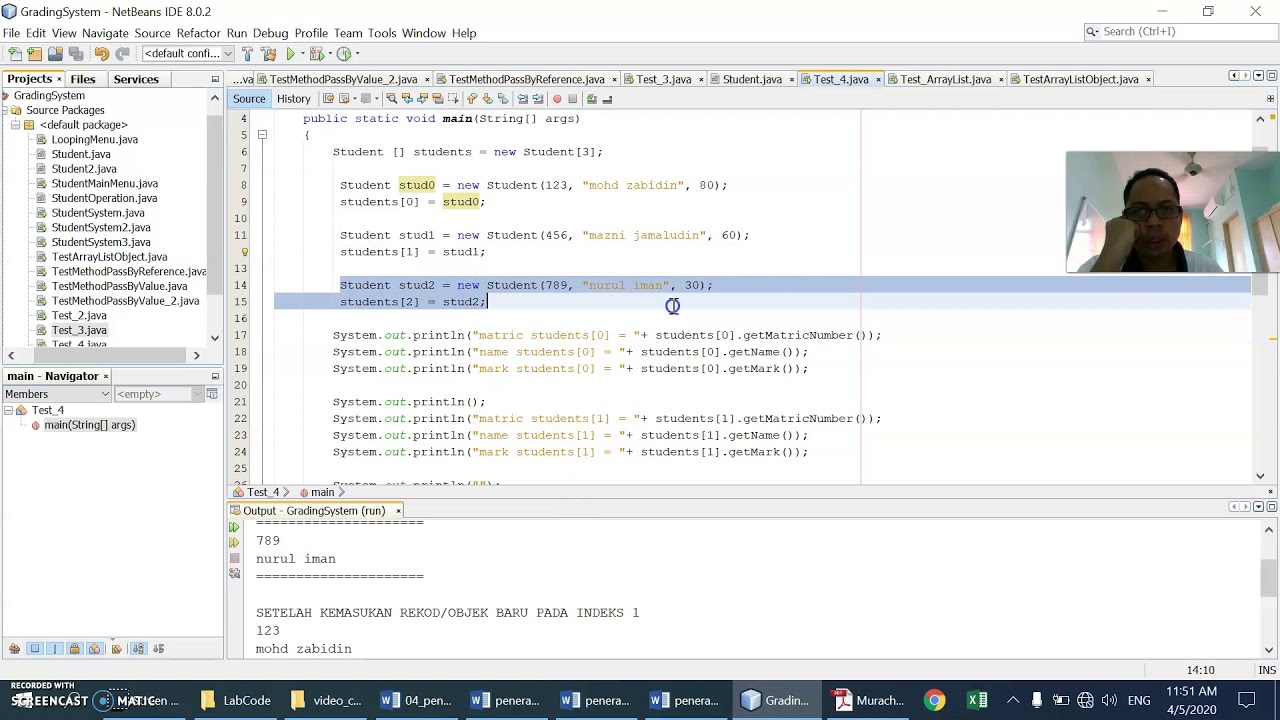1280x720 pixels.
Task: Click the editor vertical scrollbar
Action: pos(1260,297)
